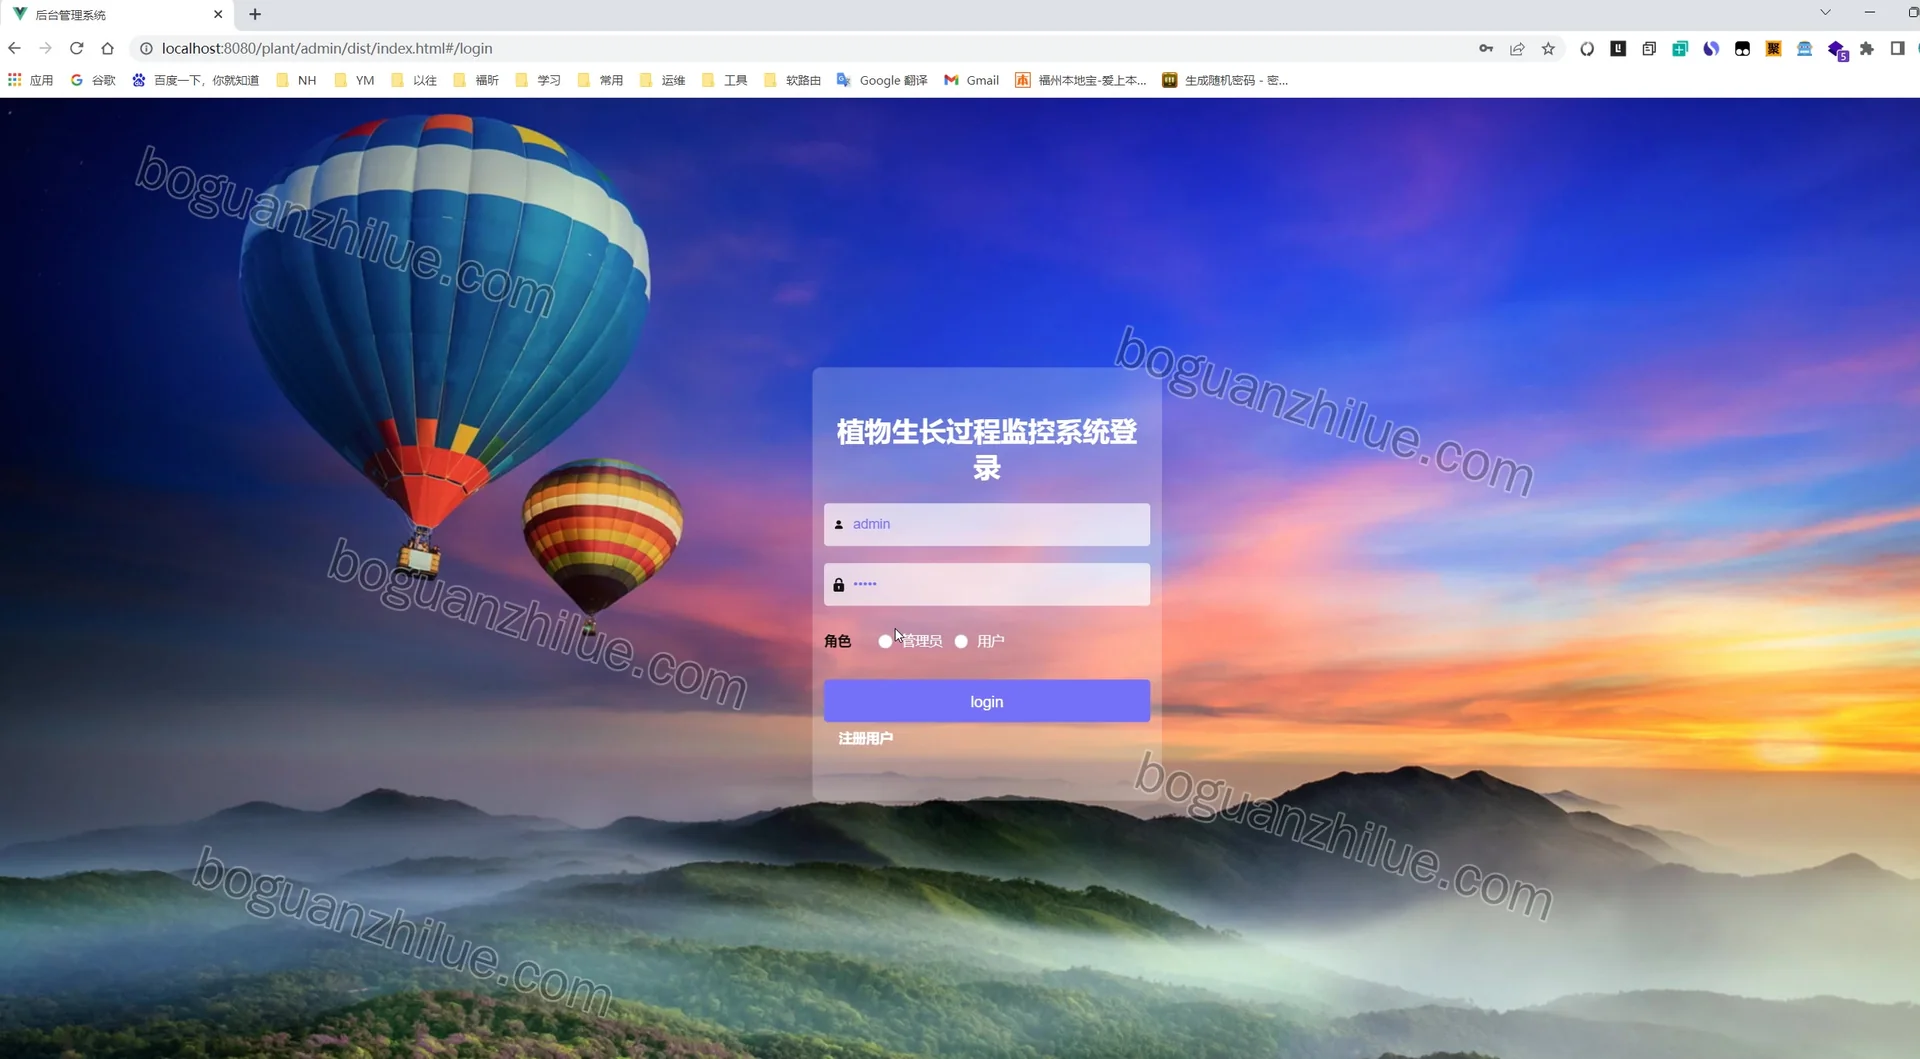Open the 运维 bookmark folder
1920x1059 pixels.
662,80
